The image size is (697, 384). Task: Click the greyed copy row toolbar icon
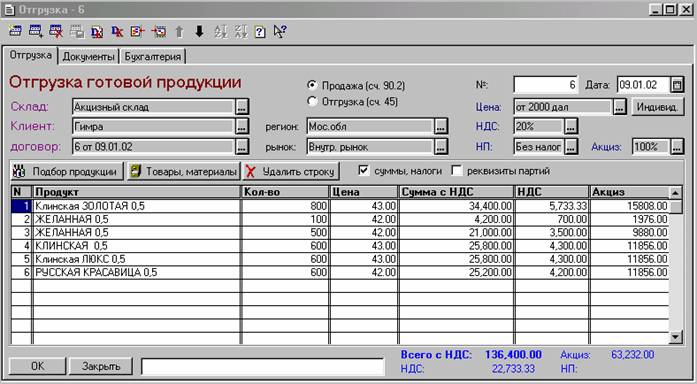76,31
